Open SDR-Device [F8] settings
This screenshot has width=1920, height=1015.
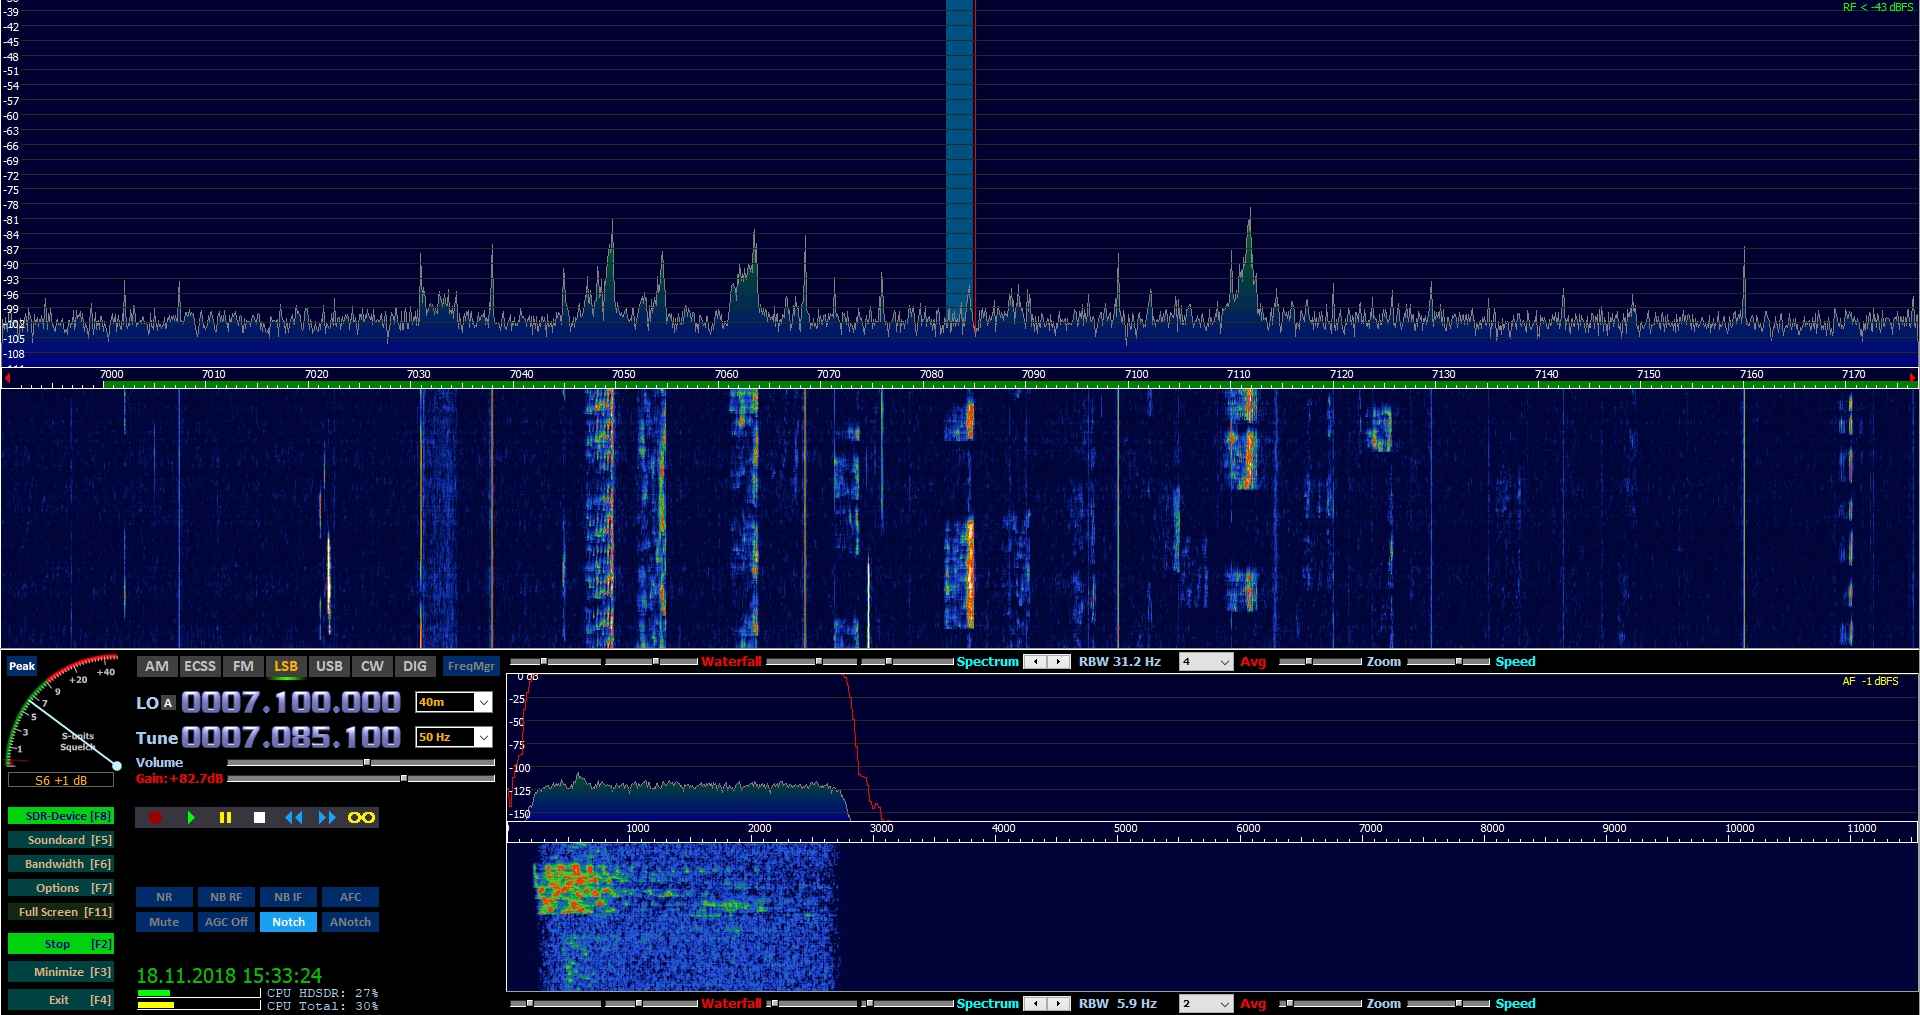[x=61, y=816]
